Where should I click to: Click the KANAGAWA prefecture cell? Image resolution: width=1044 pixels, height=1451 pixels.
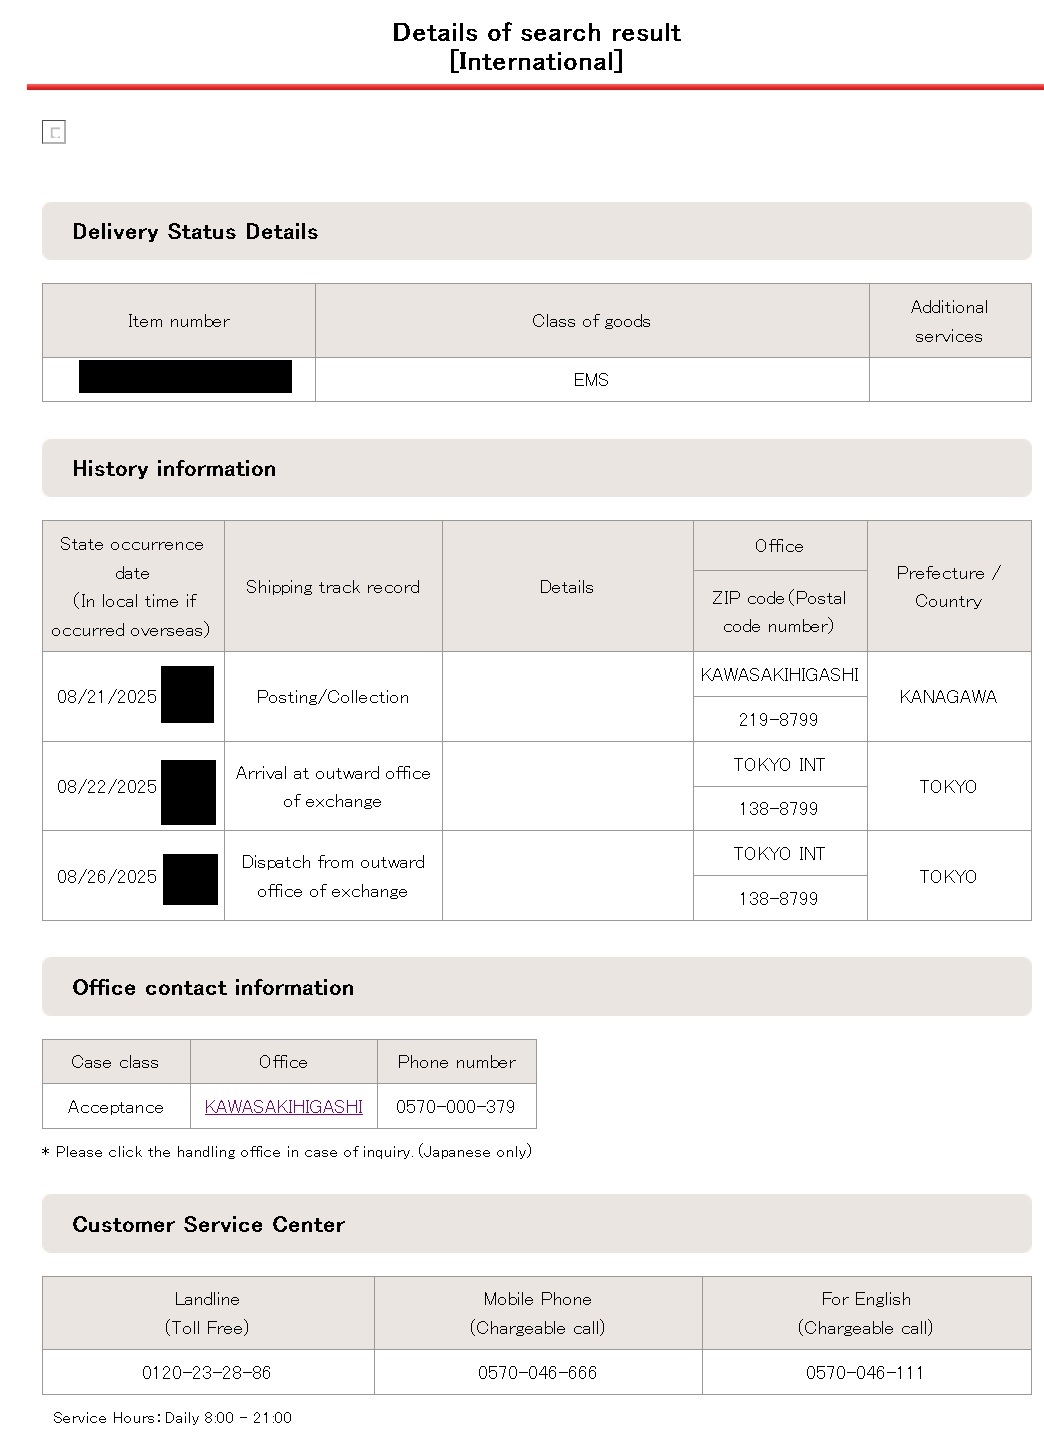pos(948,697)
